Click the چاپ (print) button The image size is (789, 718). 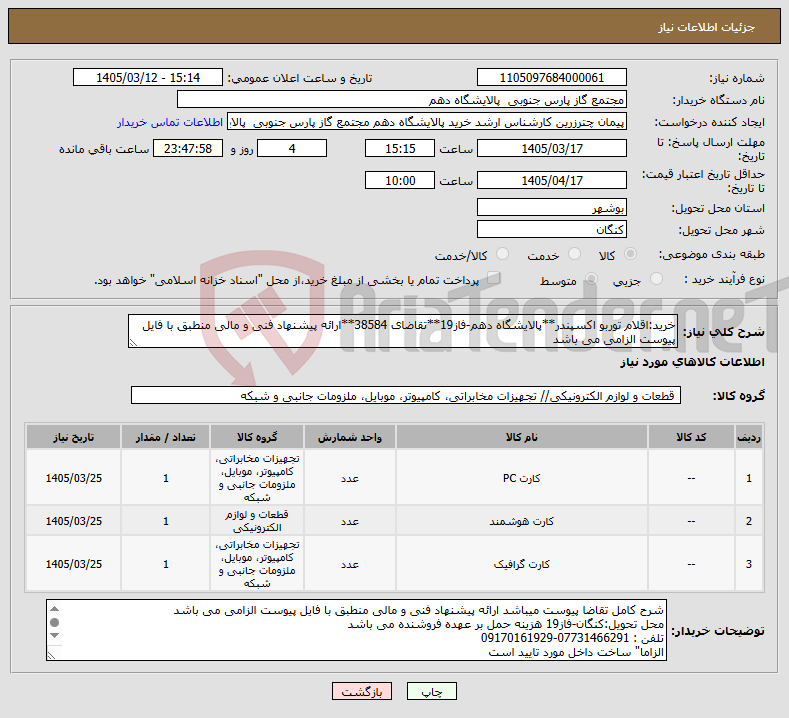(x=432, y=691)
